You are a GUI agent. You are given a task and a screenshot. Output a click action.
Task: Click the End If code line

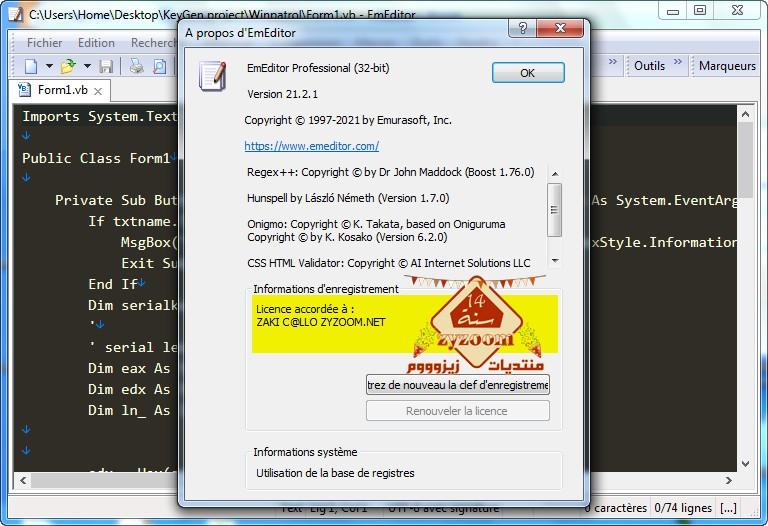pyautogui.click(x=113, y=285)
